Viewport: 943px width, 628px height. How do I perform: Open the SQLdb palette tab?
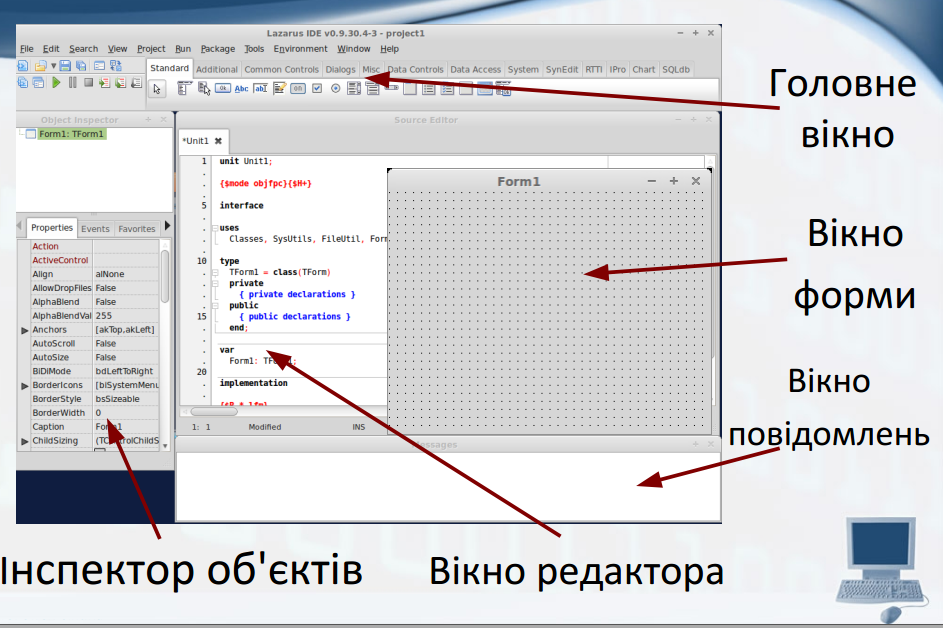click(x=676, y=69)
